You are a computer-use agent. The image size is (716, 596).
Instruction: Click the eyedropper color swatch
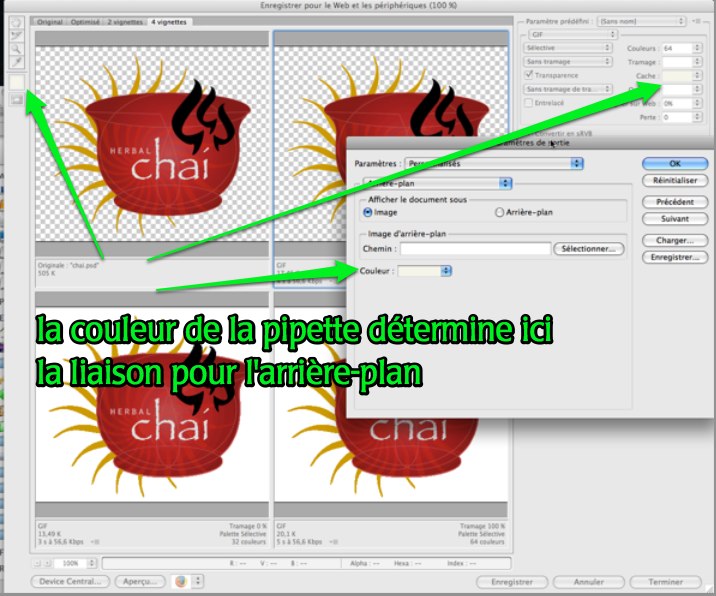pyautogui.click(x=14, y=80)
